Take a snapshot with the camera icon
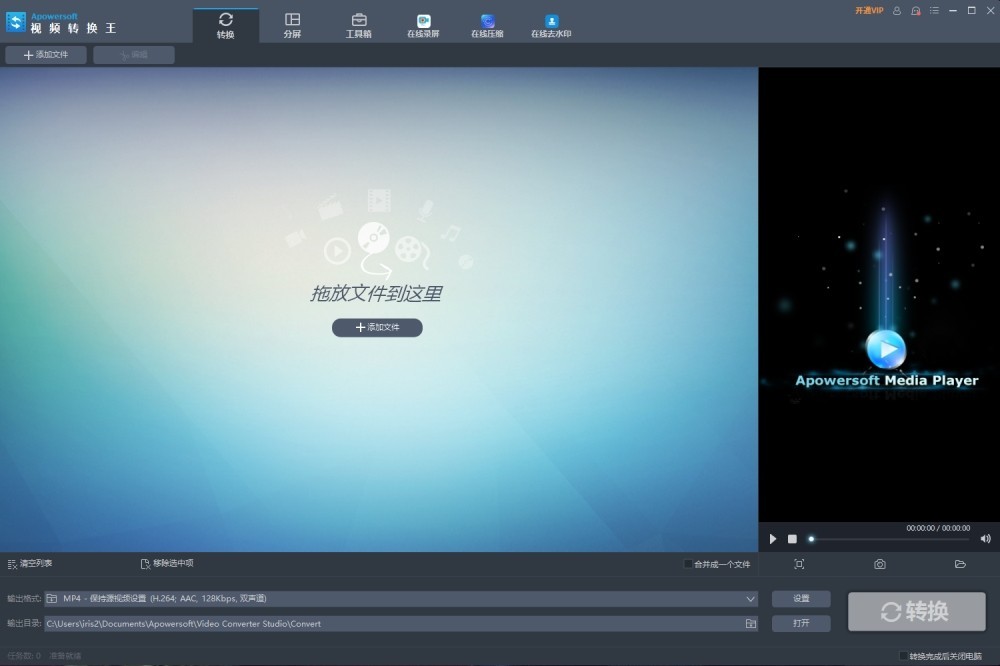Screen dimensions: 1000x666 pos(879,565)
